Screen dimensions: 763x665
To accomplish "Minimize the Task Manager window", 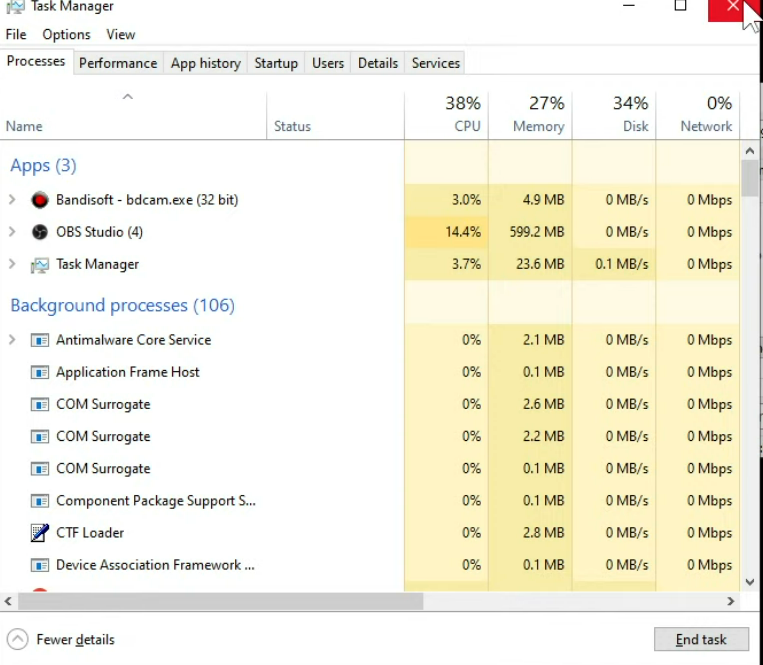I will (629, 6).
